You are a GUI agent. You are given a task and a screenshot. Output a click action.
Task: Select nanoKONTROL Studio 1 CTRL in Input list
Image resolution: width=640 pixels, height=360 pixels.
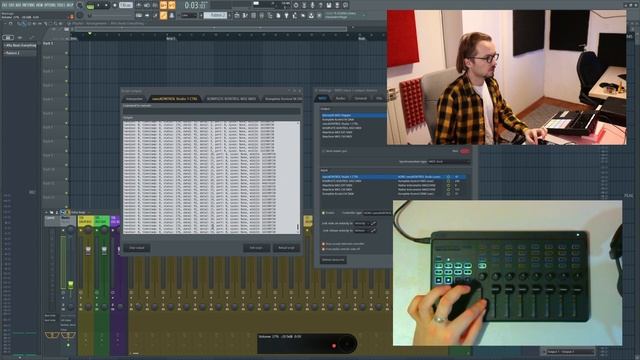(393, 177)
